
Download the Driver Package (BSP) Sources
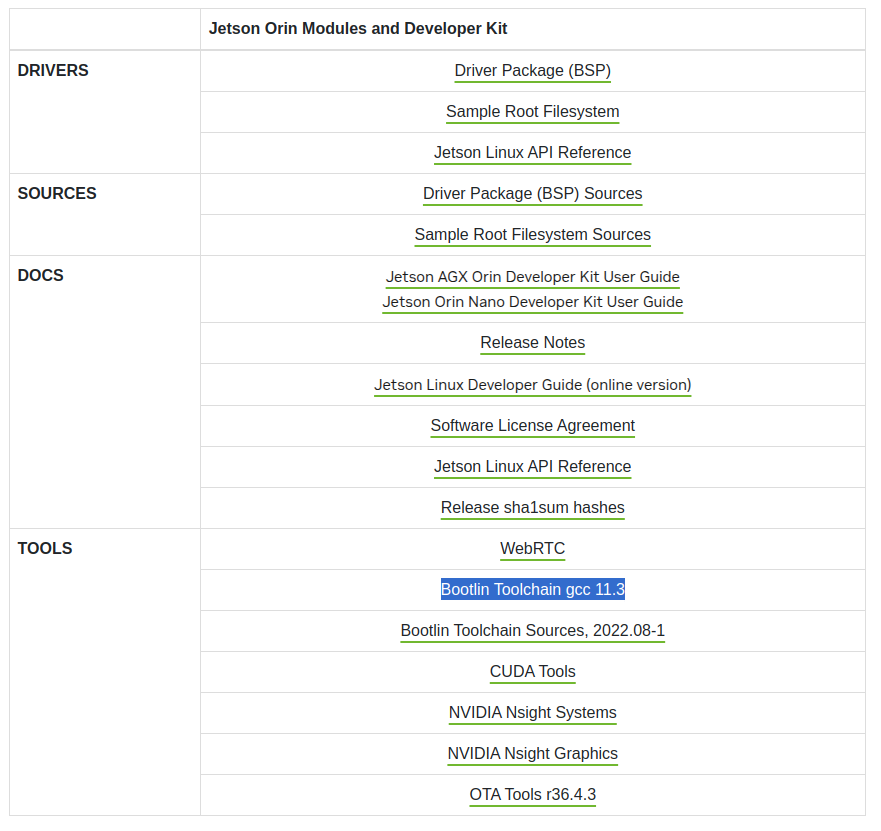coord(532,194)
